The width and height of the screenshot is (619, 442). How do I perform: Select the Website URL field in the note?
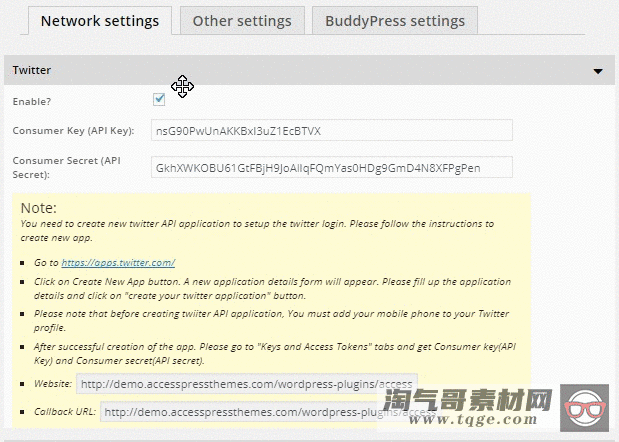point(246,384)
